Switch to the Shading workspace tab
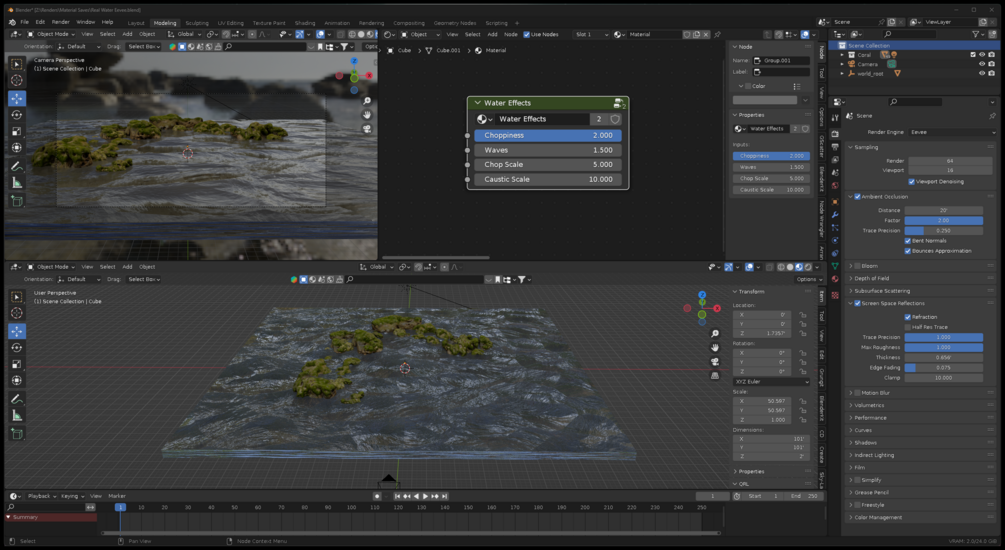 click(x=304, y=22)
